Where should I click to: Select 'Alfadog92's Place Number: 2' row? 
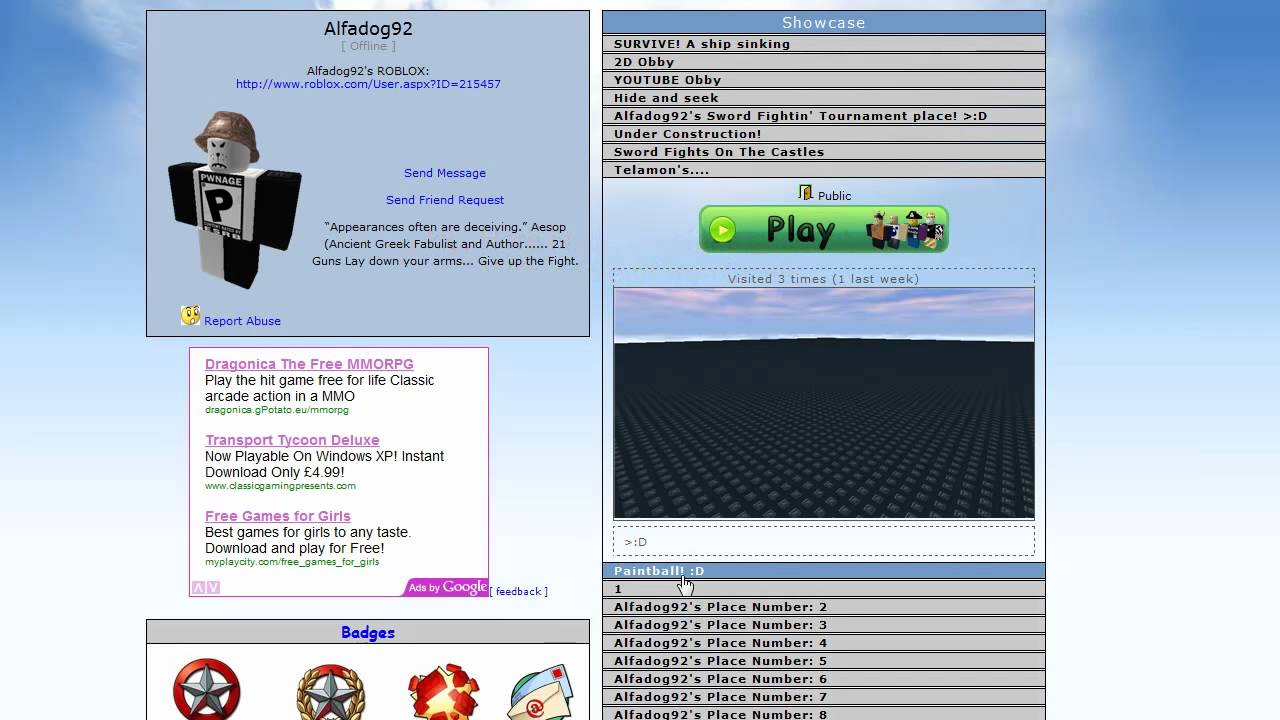click(720, 607)
